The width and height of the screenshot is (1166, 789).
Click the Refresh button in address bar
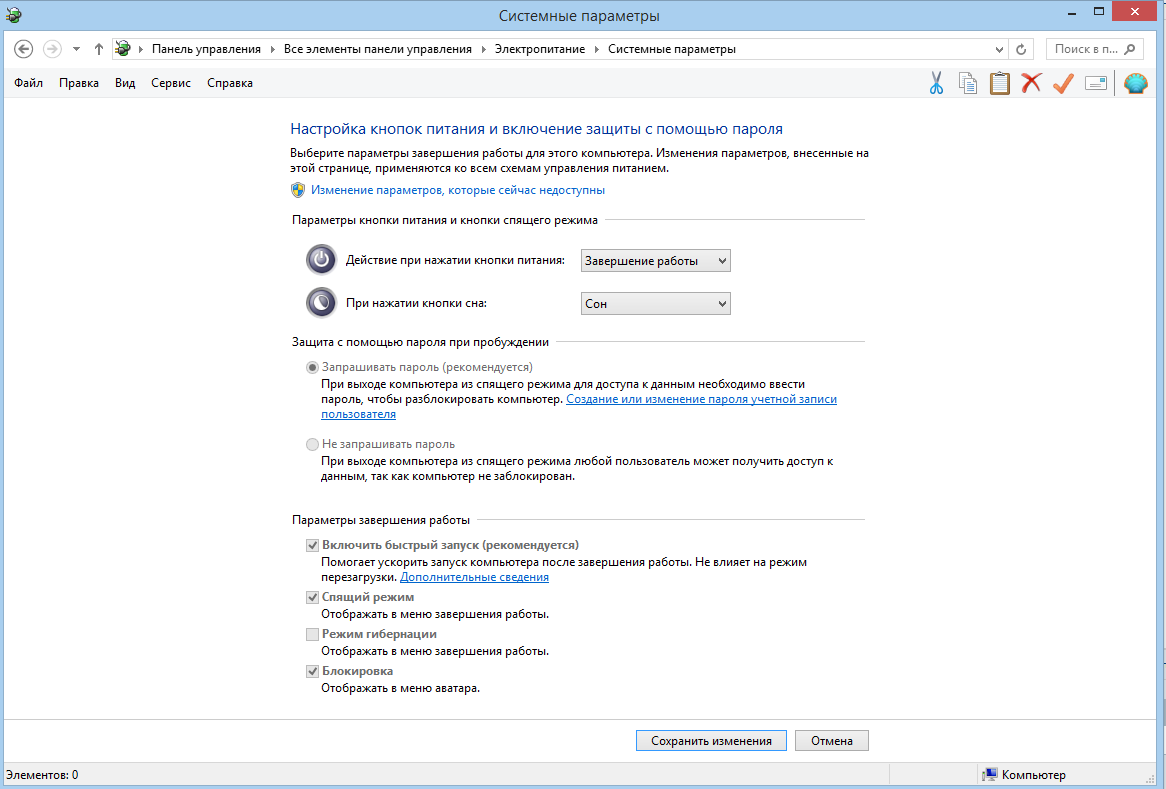coord(1021,49)
